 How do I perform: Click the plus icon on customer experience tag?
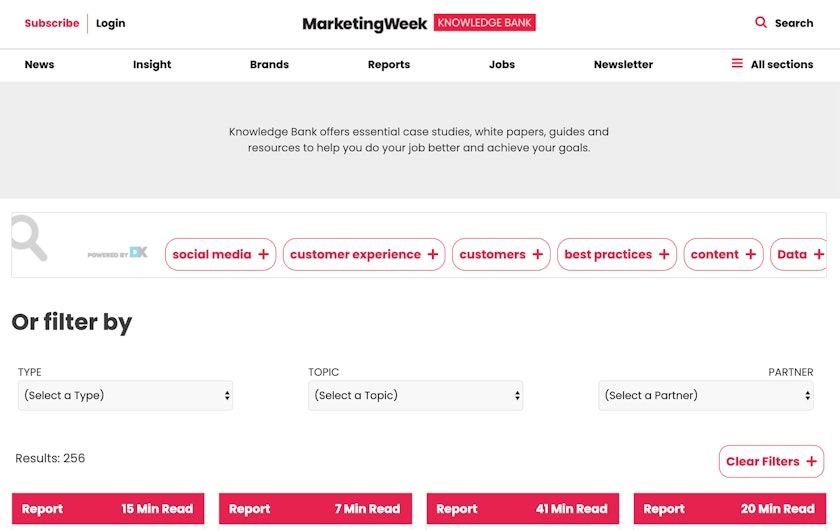click(433, 254)
